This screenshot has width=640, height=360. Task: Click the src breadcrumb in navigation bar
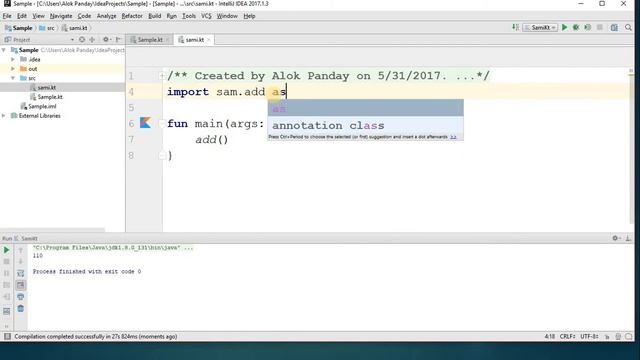click(x=47, y=28)
